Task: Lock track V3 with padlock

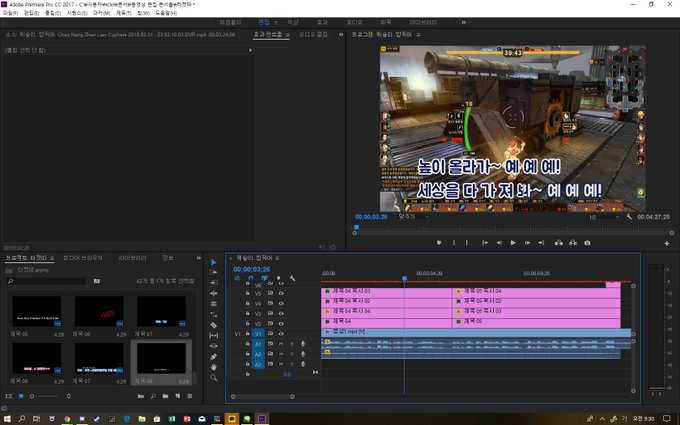Action: click(248, 313)
